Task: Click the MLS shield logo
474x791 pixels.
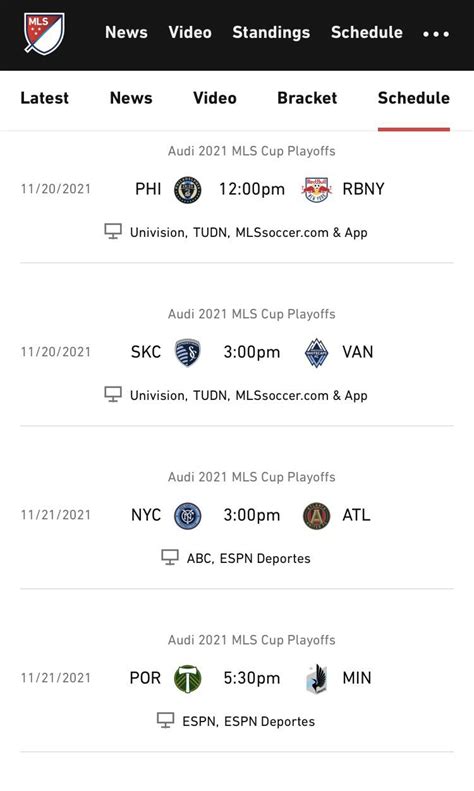Action: pos(44,33)
